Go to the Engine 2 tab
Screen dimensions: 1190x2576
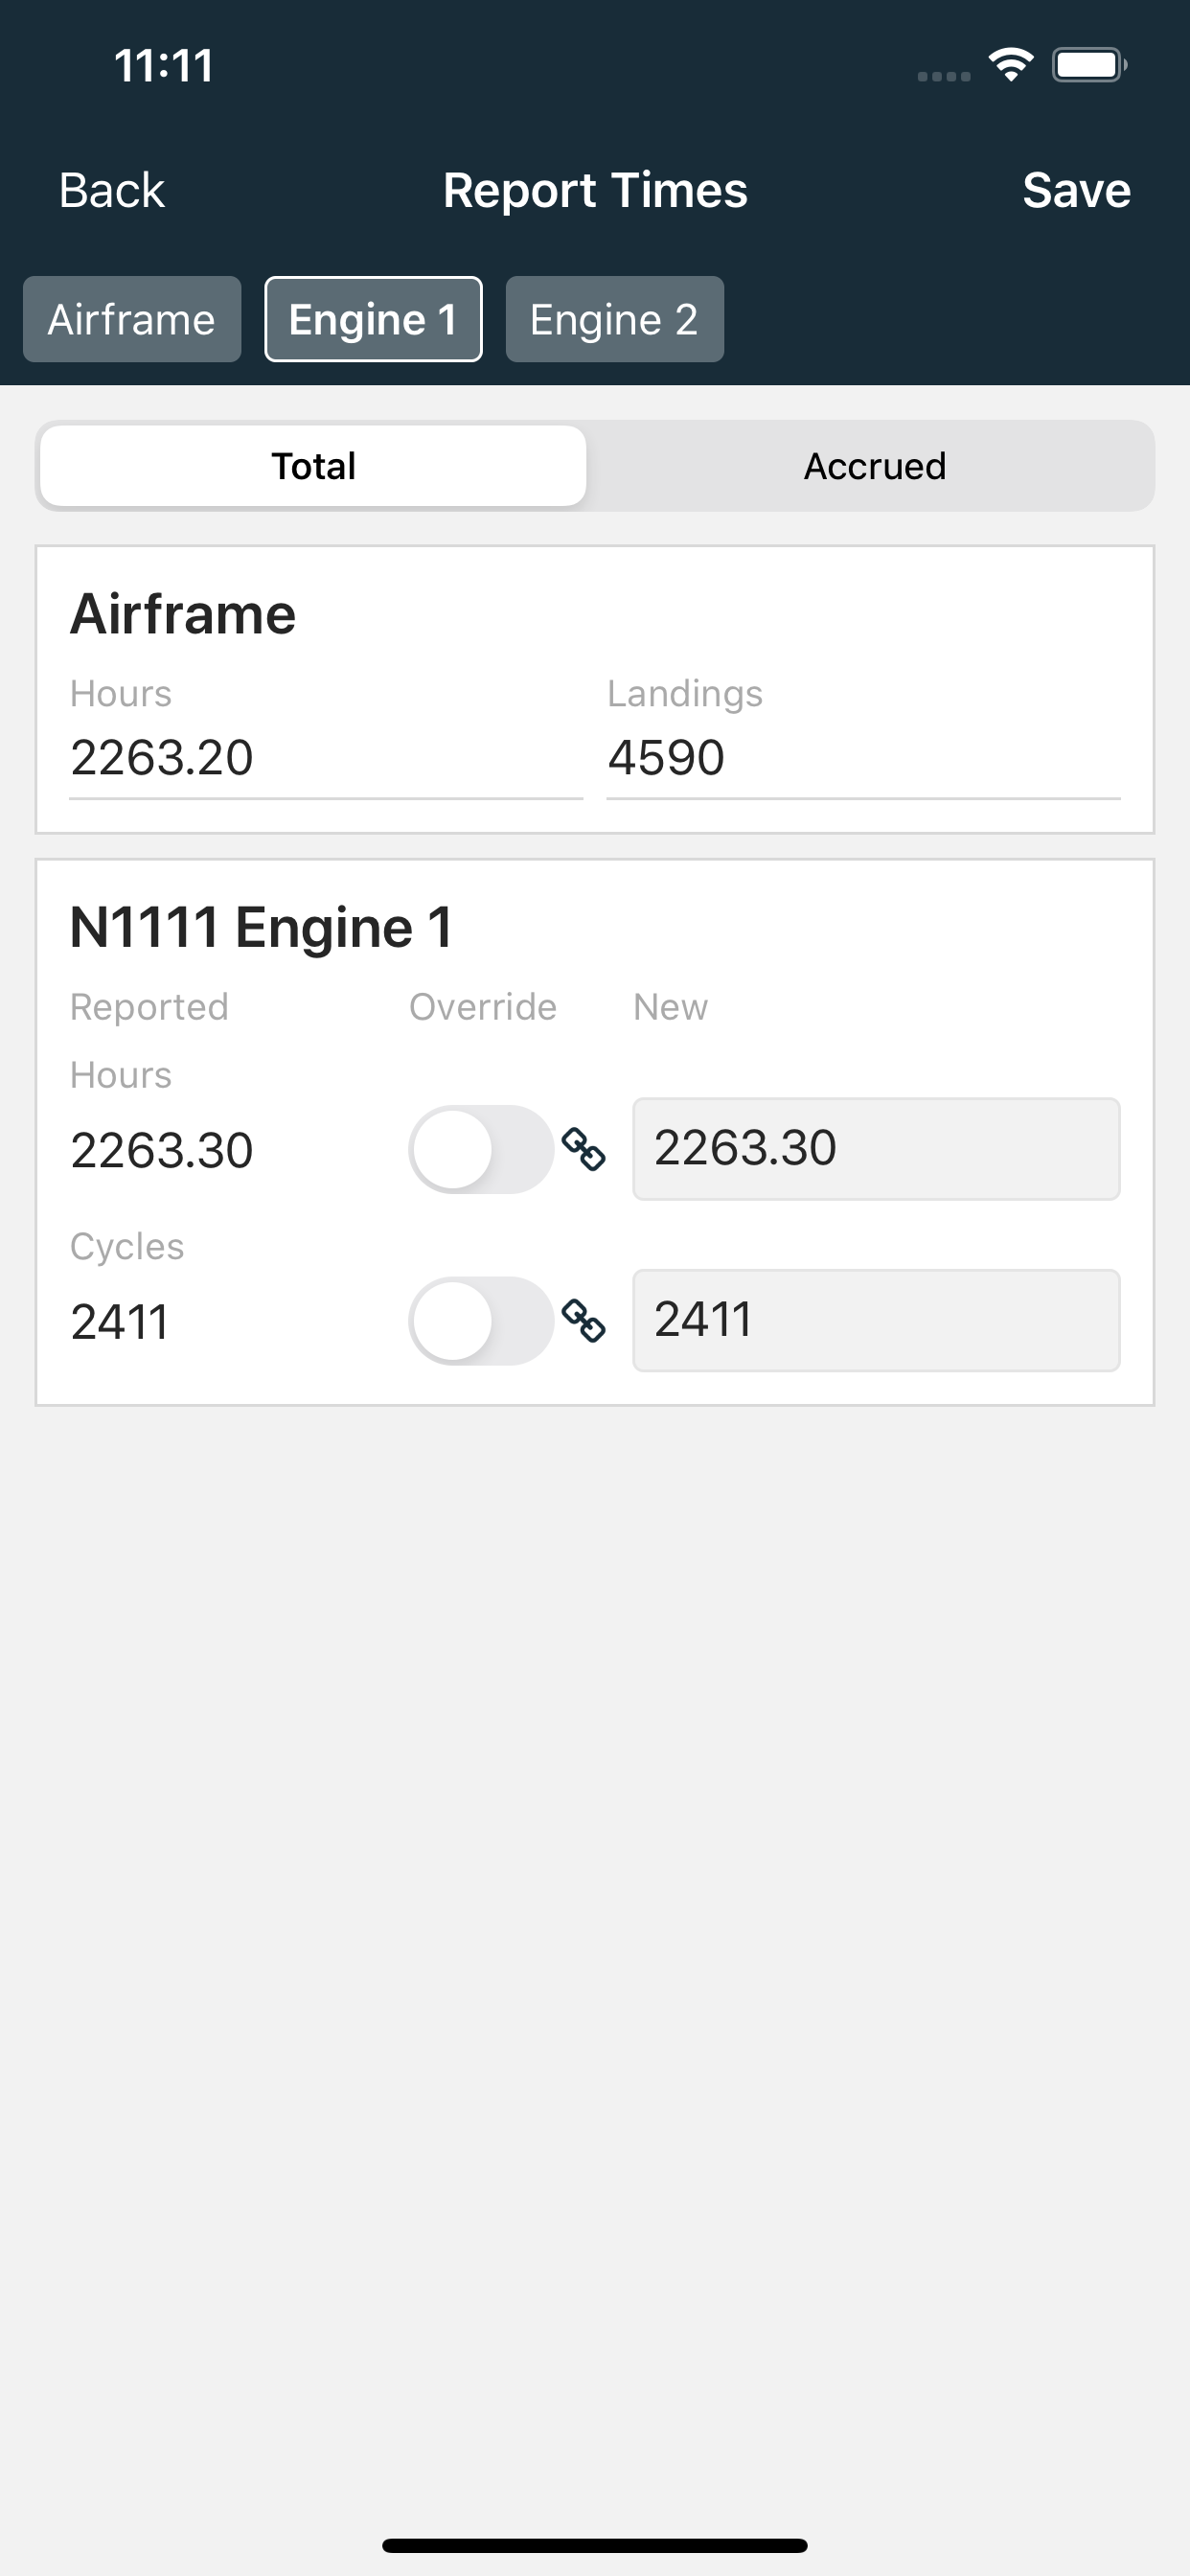click(614, 319)
